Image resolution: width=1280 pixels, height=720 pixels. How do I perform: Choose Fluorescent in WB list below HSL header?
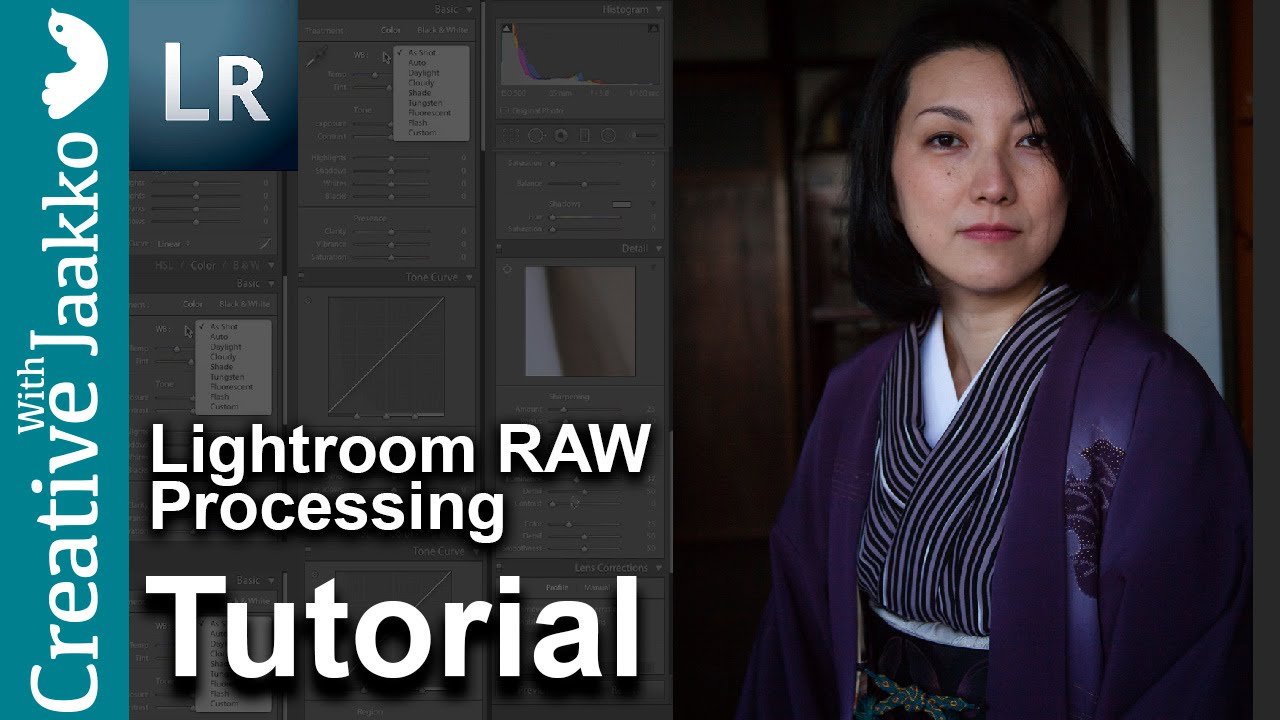[231, 387]
